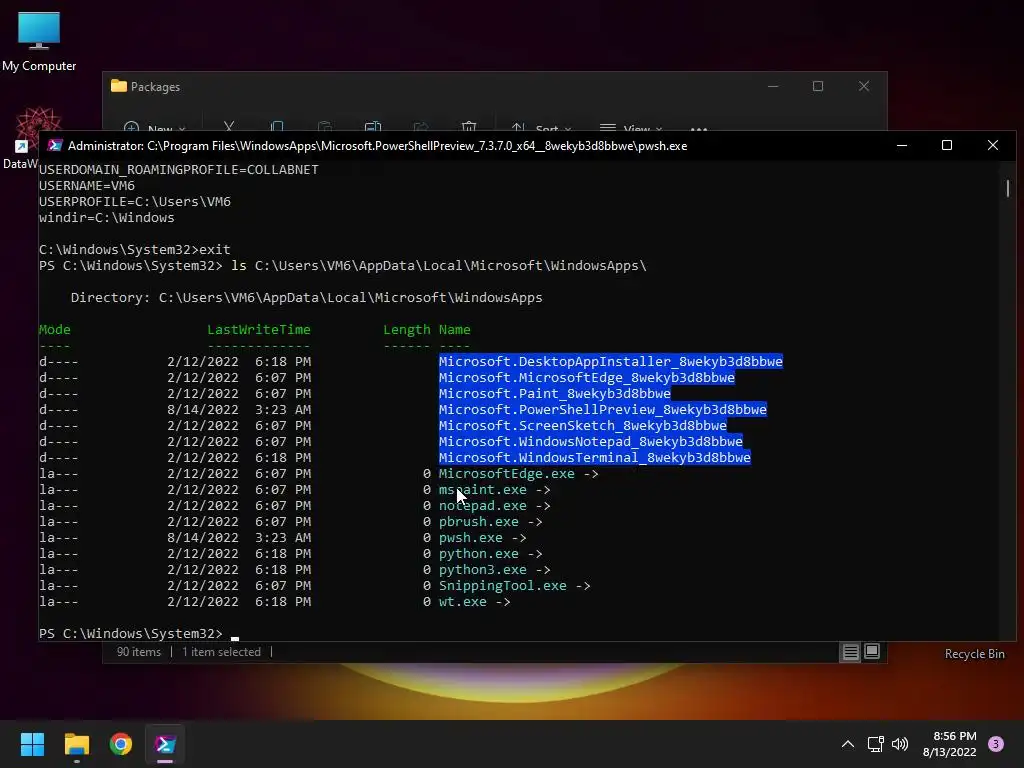Click Microsoft.ScreenSketch_8wekyb3d8bbwe entry
Viewport: 1024px width, 768px height.
coord(583,425)
